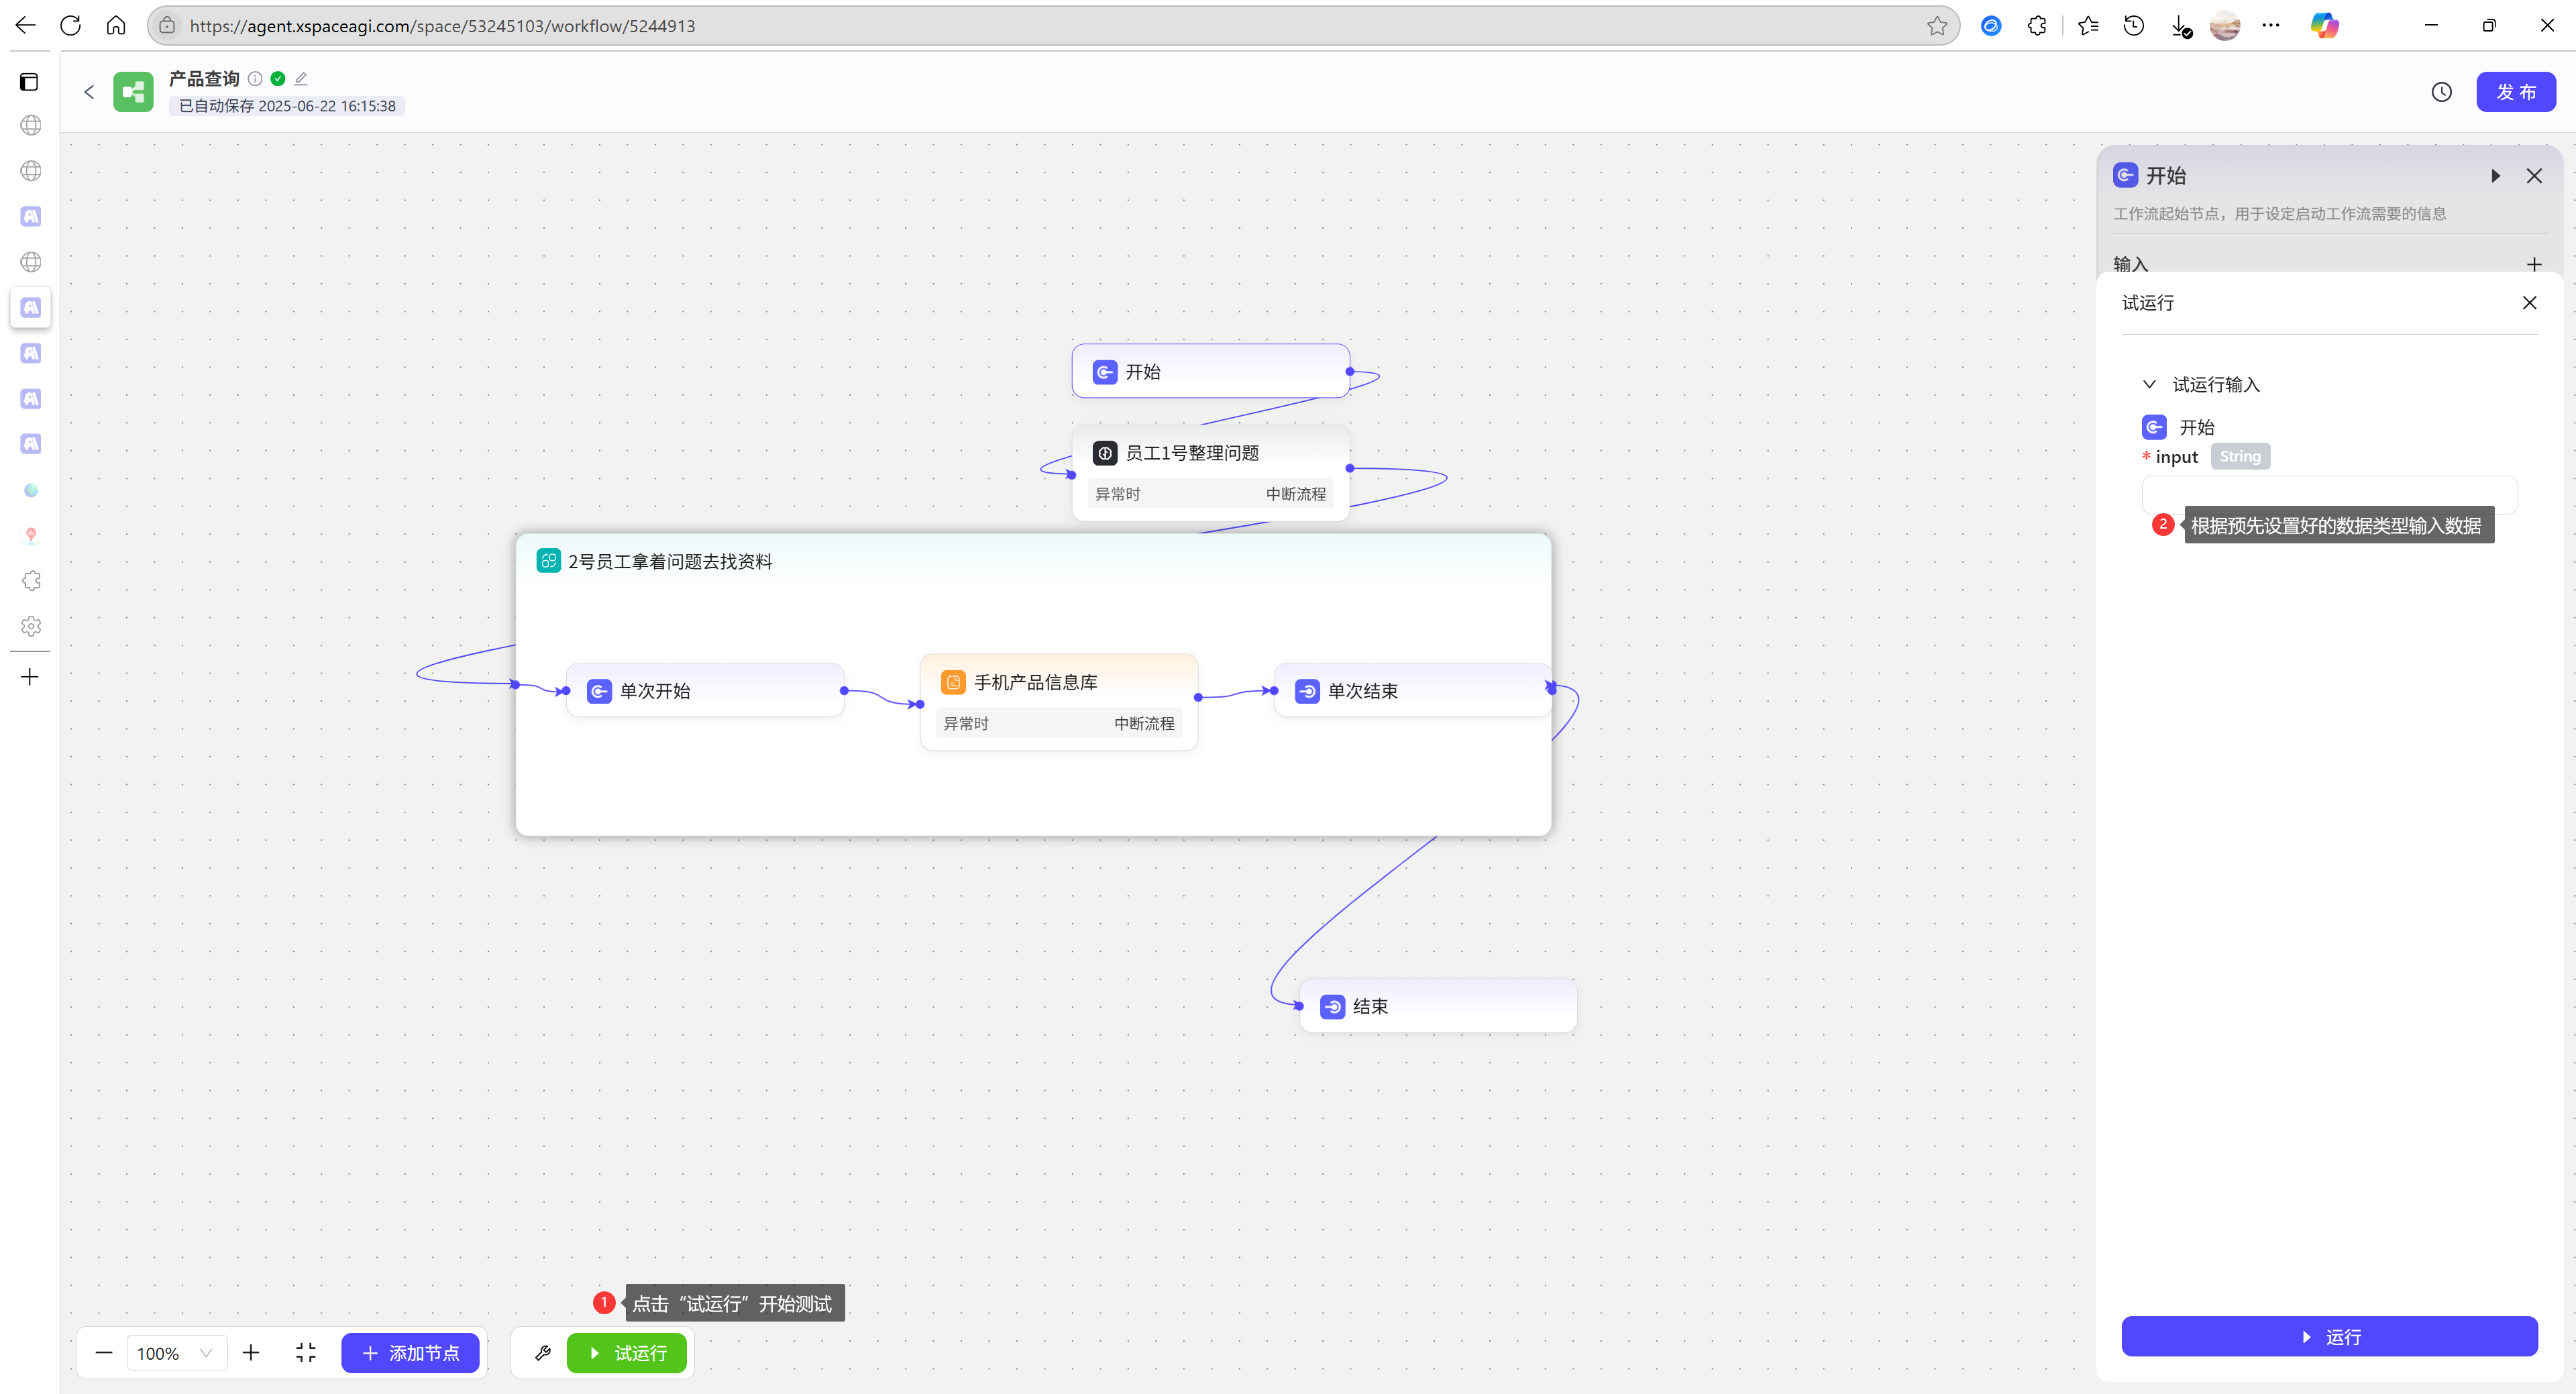Click zoom out minus icon

104,1353
